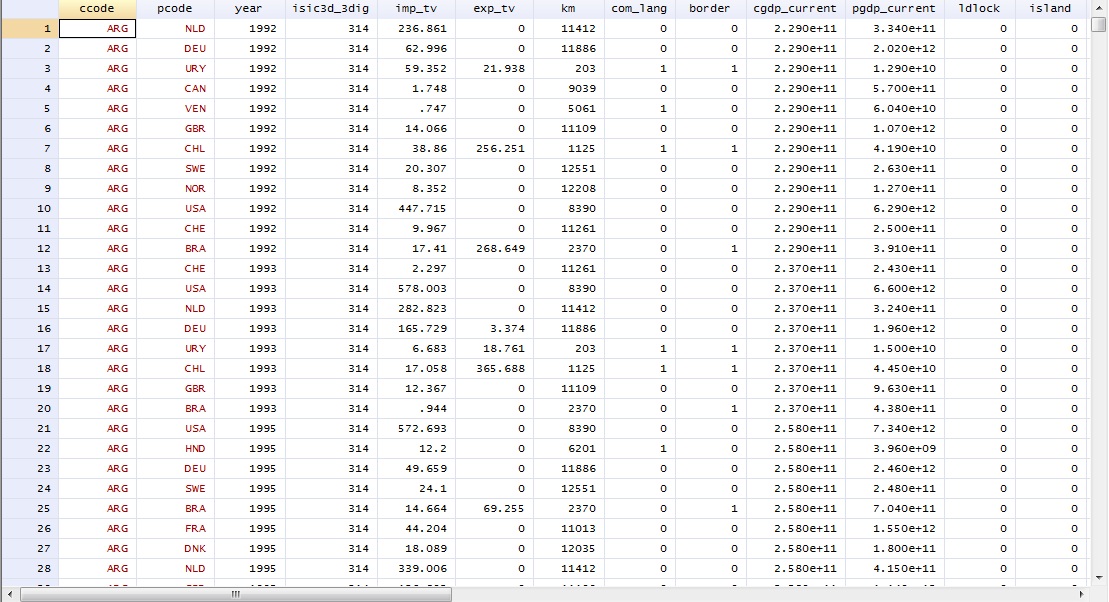Click the island column header
Image resolution: width=1109 pixels, height=602 pixels.
(x=1050, y=8)
